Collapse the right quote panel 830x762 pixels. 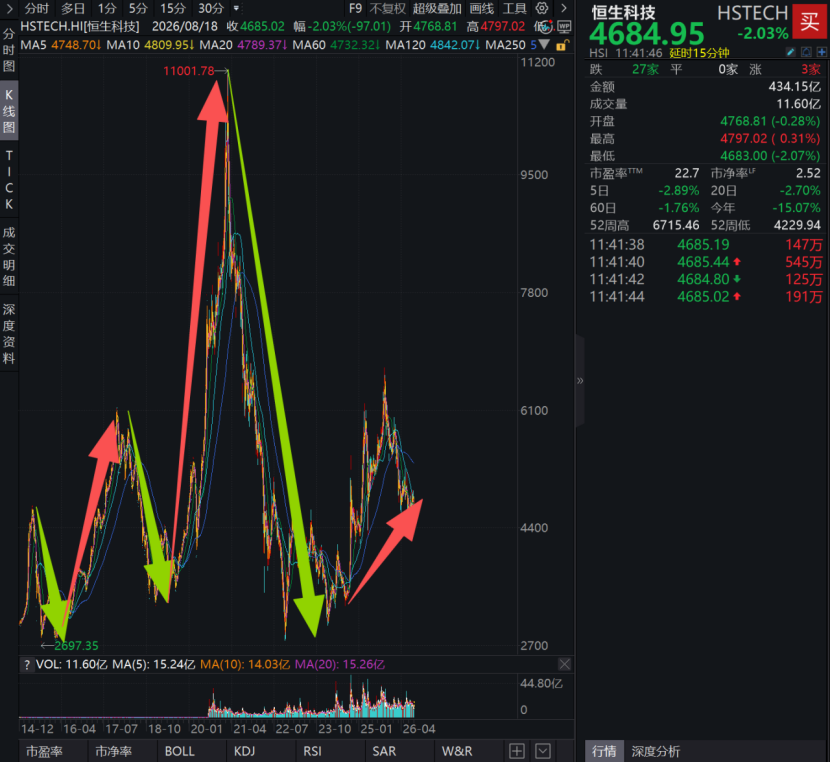pyautogui.click(x=580, y=380)
